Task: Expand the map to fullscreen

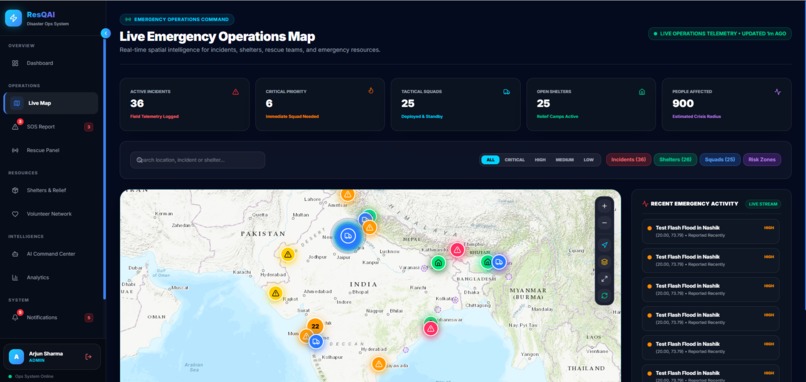Action: pos(604,279)
